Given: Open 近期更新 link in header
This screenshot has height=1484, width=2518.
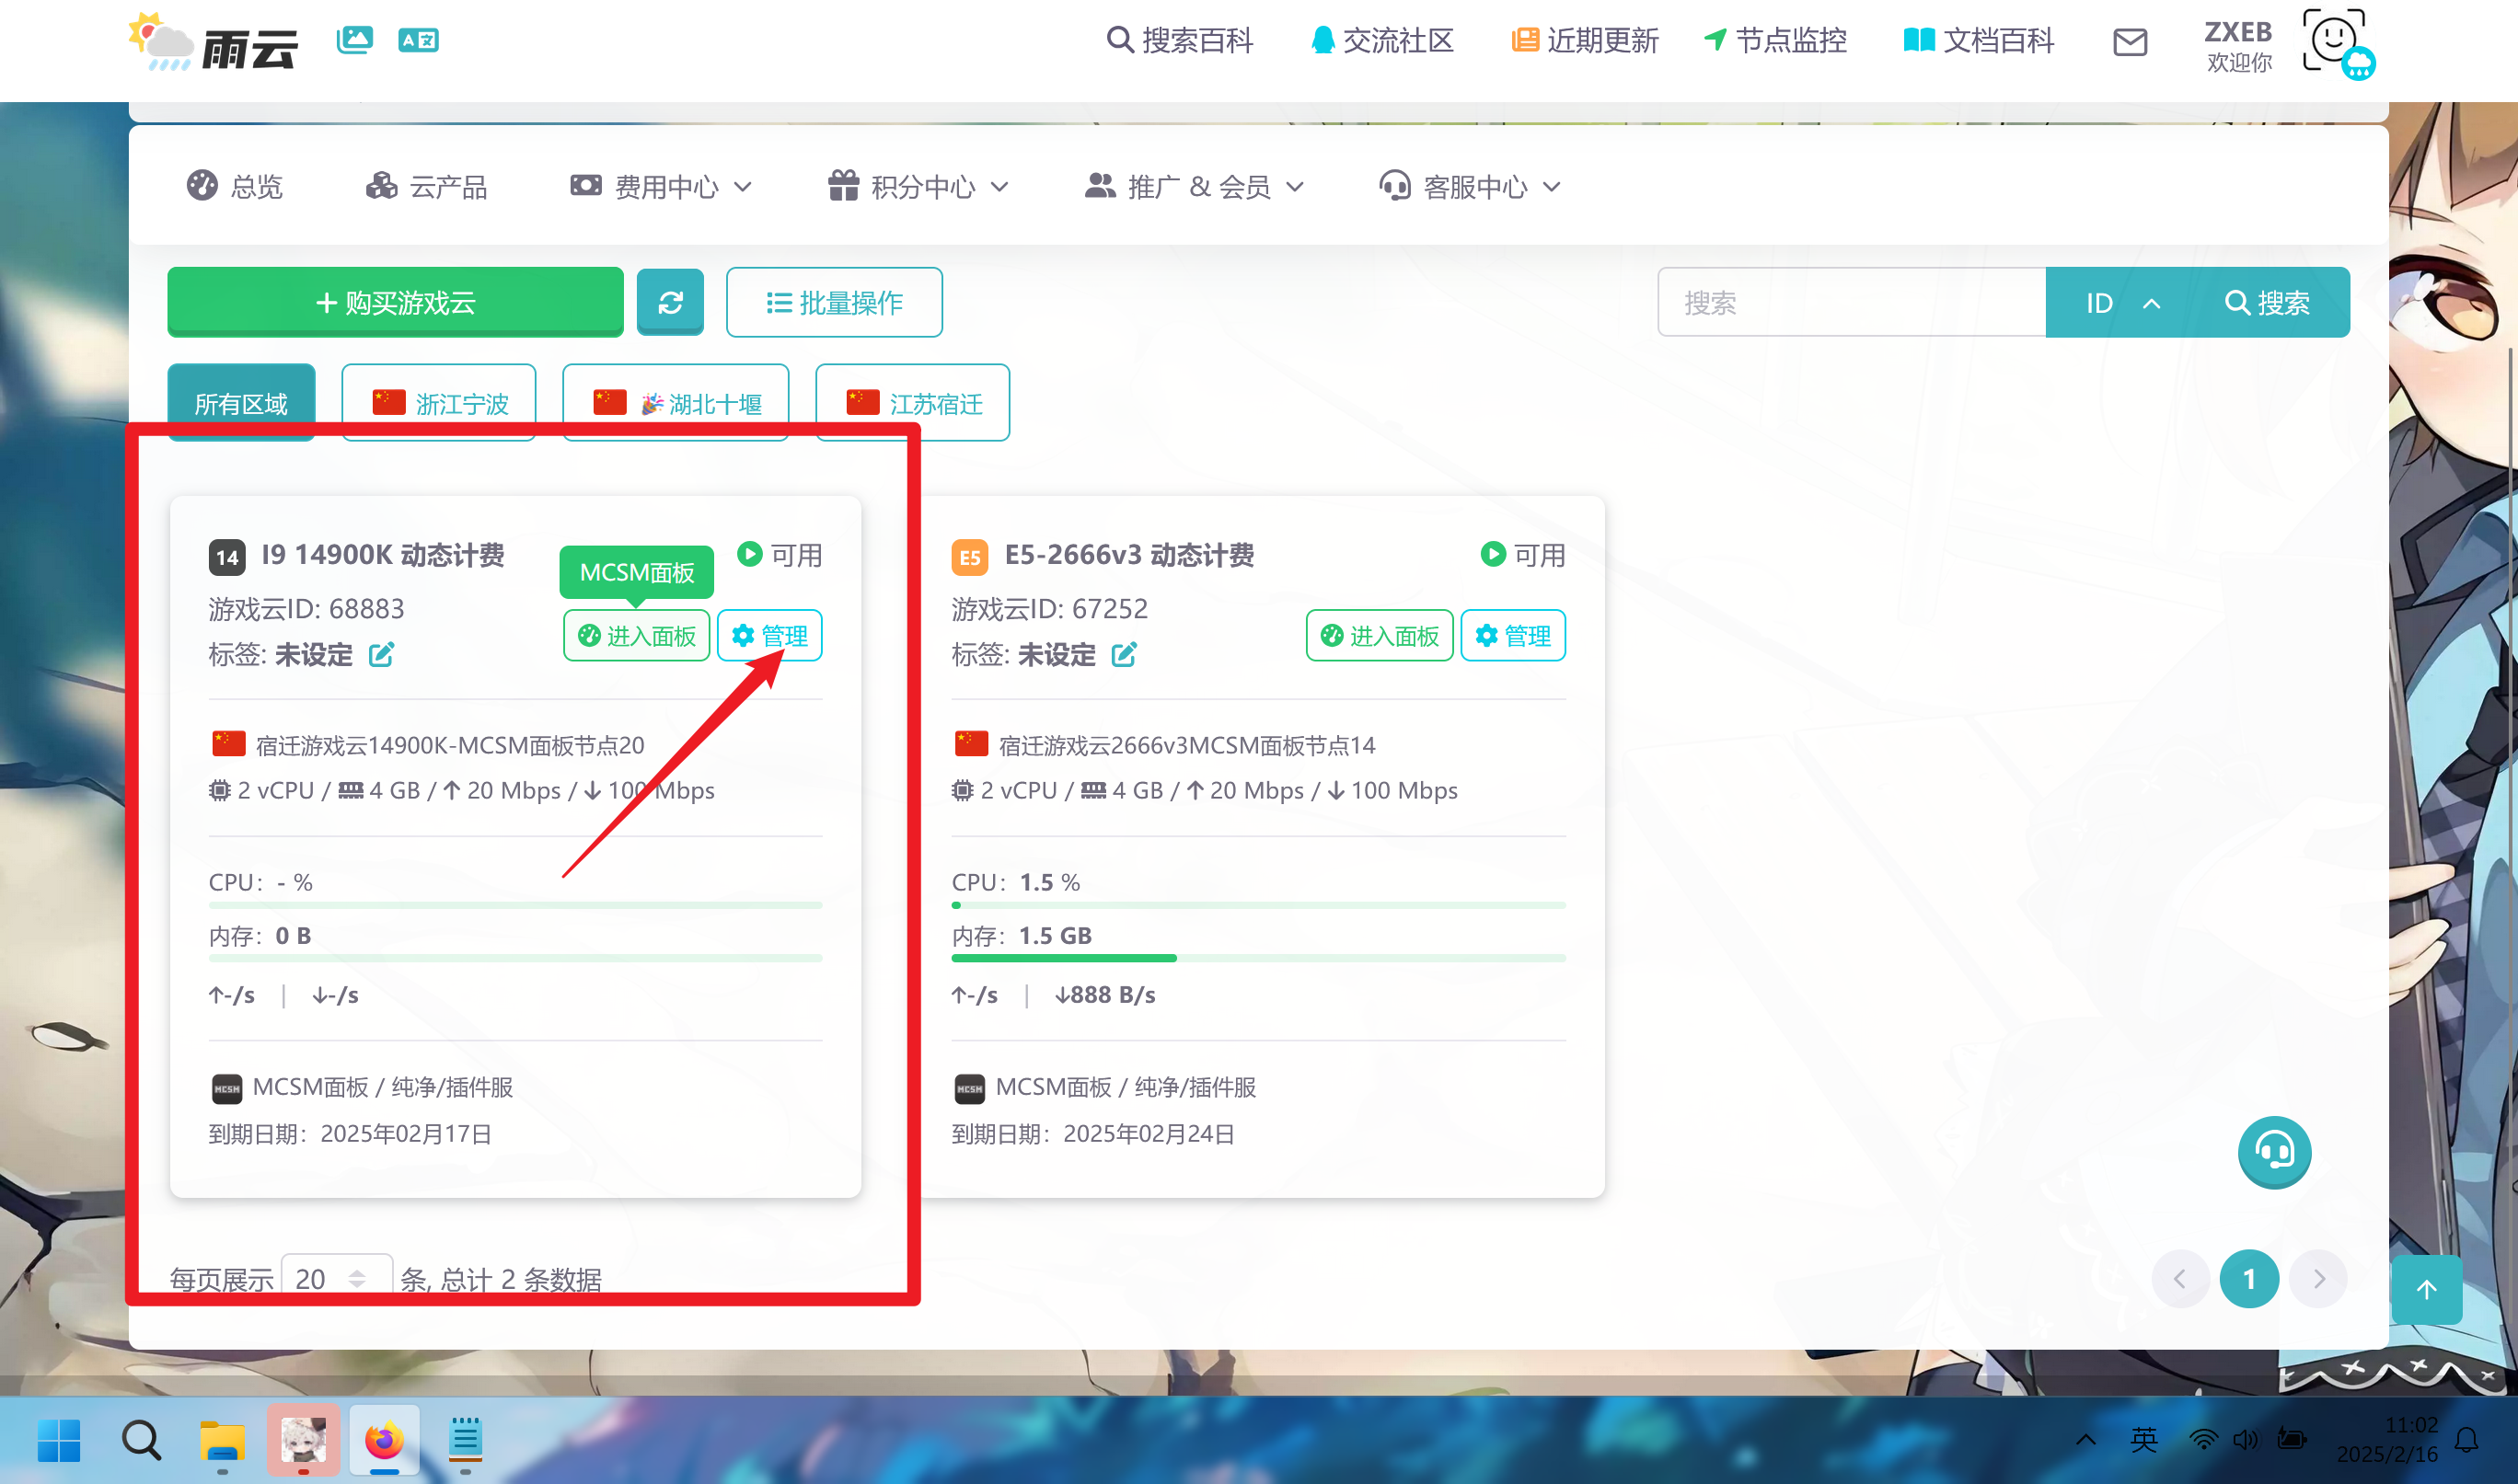Looking at the screenshot, I should pyautogui.click(x=1585, y=40).
